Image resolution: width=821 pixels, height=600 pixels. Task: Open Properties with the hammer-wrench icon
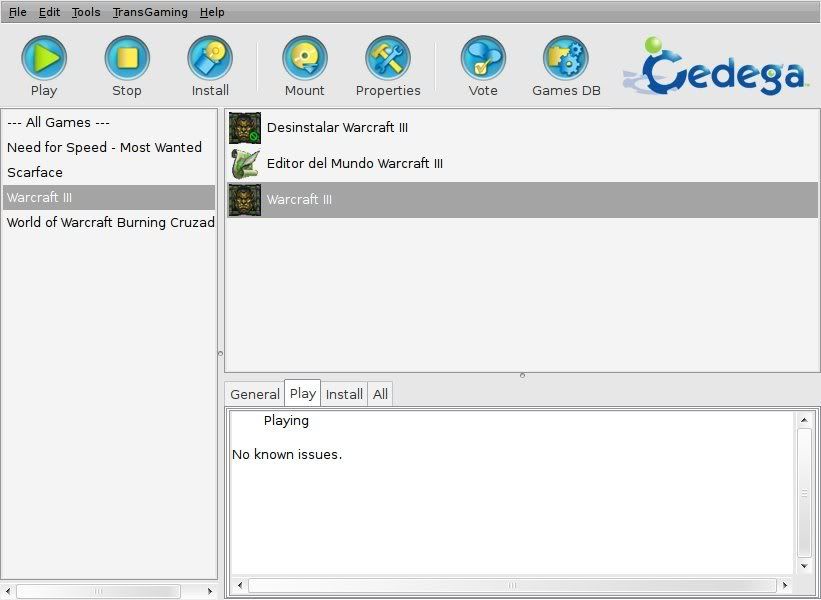tap(388, 58)
